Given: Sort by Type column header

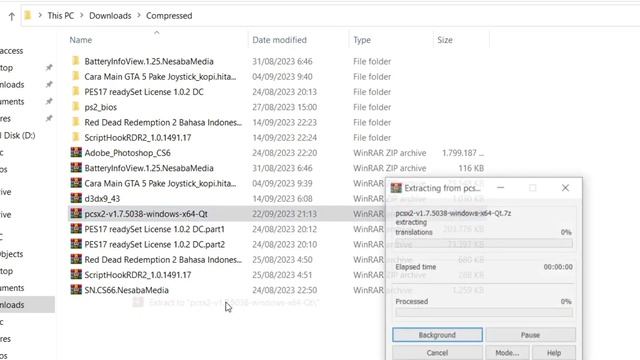Looking at the screenshot, I should (362, 40).
